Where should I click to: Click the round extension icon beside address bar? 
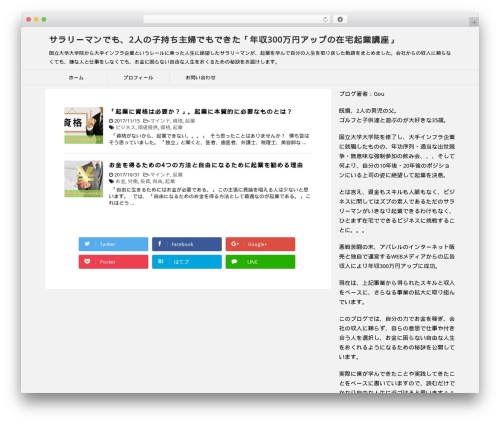click(340, 19)
